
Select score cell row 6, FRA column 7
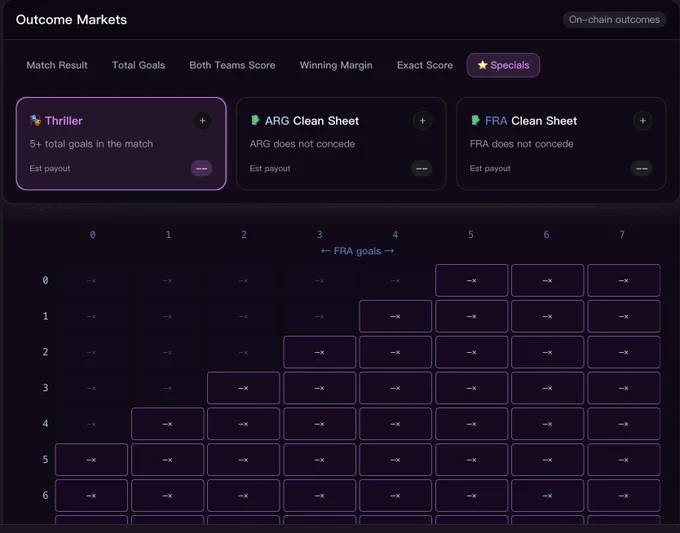[624, 496]
